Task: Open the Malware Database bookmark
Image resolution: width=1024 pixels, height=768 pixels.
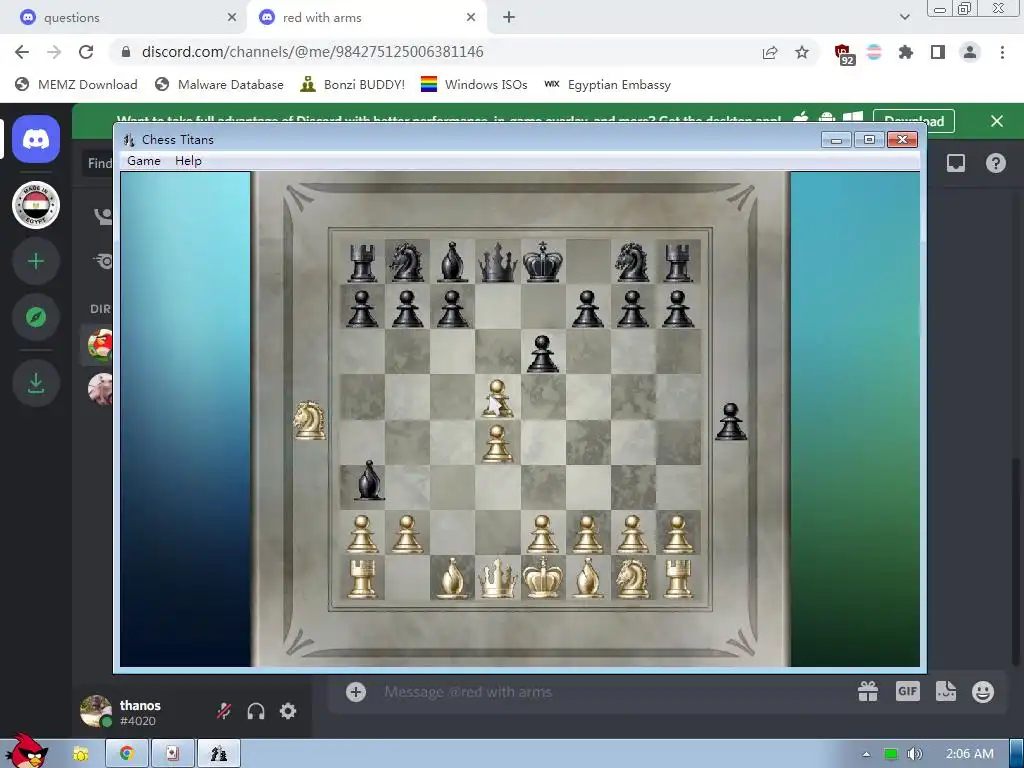Action: 219,84
